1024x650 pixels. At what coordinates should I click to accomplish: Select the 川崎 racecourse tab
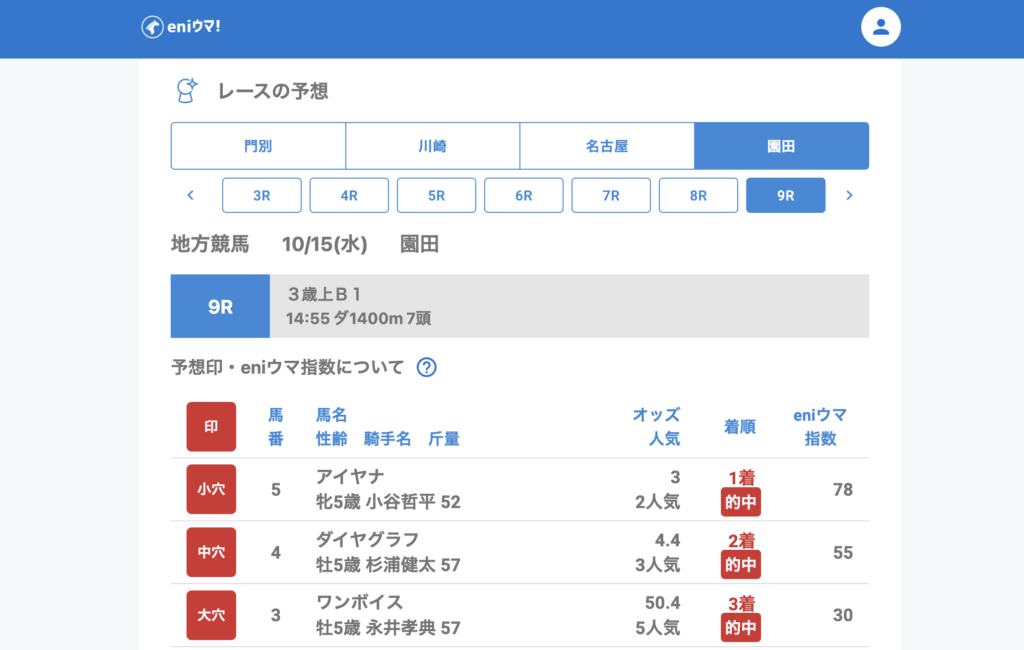[x=432, y=146]
